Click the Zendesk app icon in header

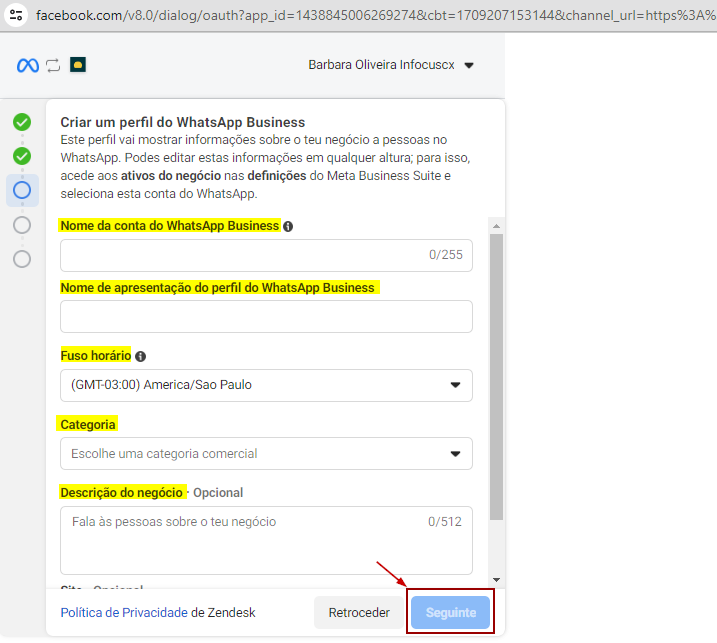tap(77, 65)
